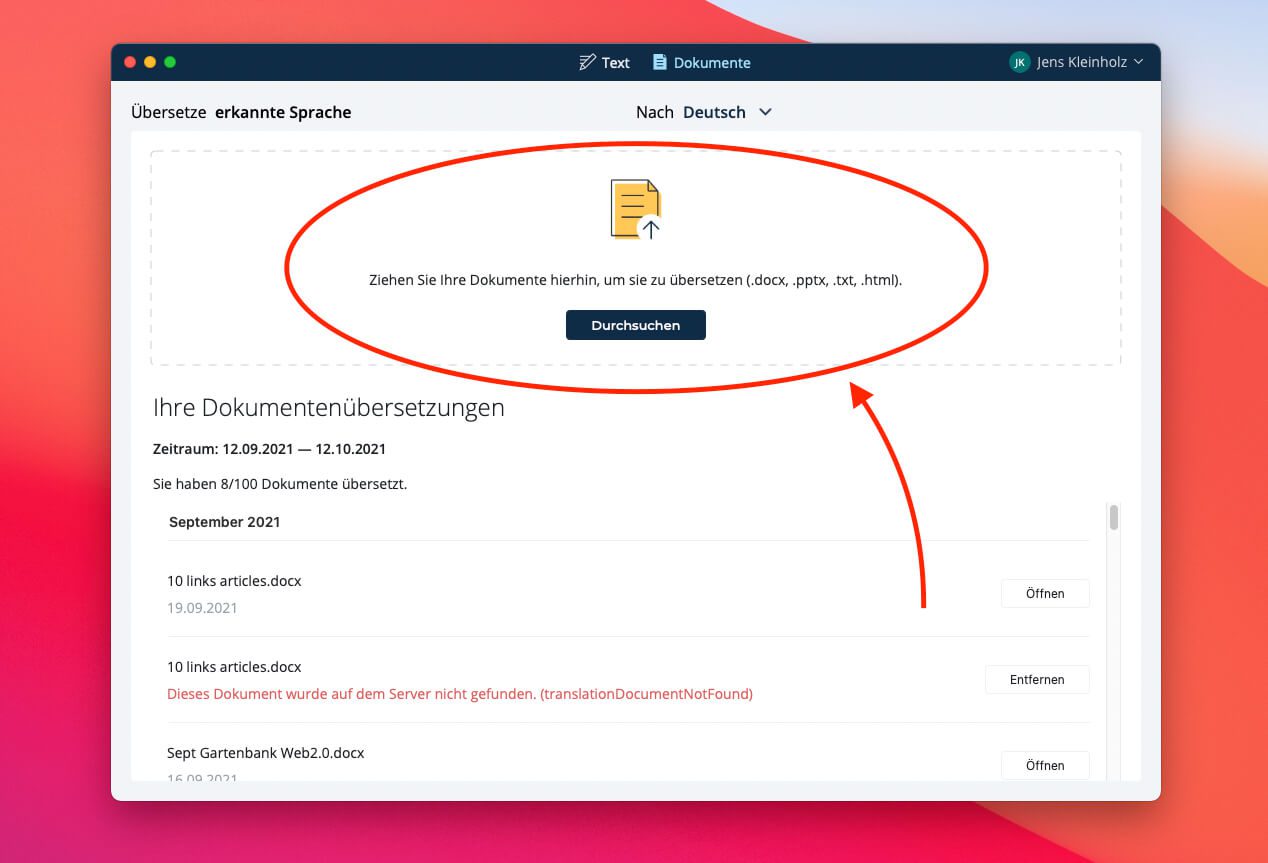This screenshot has width=1268, height=863.
Task: Click the Zeitraum 12.09.2021 — 12.10.2021 line
Action: coord(270,449)
